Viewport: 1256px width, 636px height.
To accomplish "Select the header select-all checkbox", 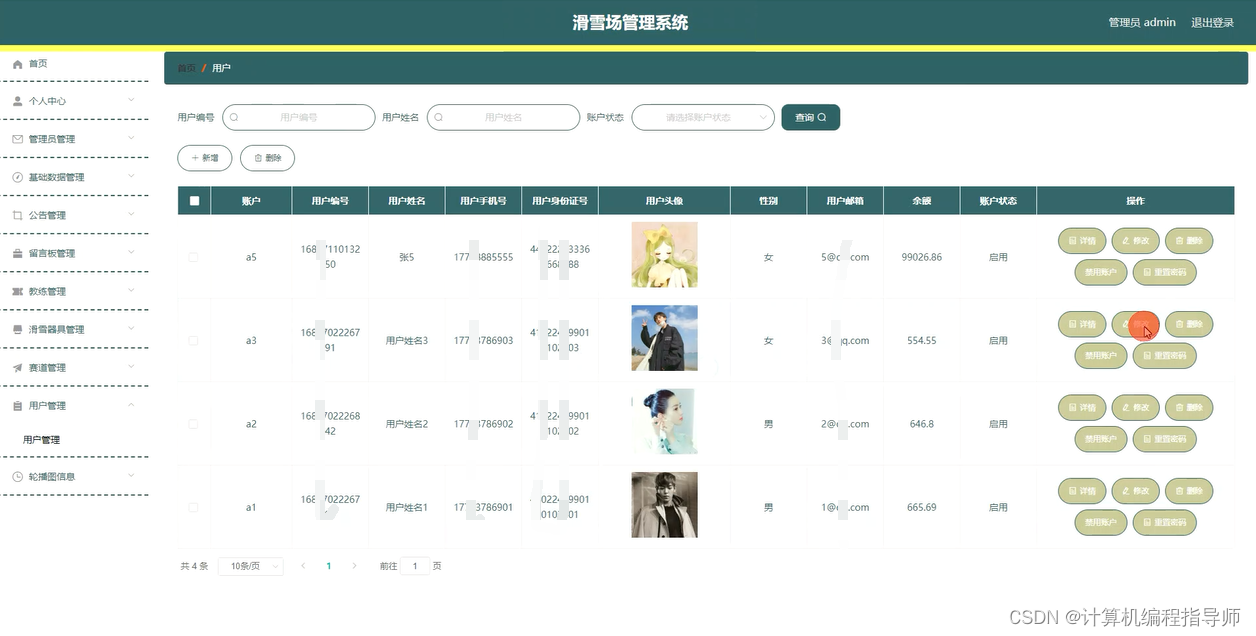I will [194, 201].
